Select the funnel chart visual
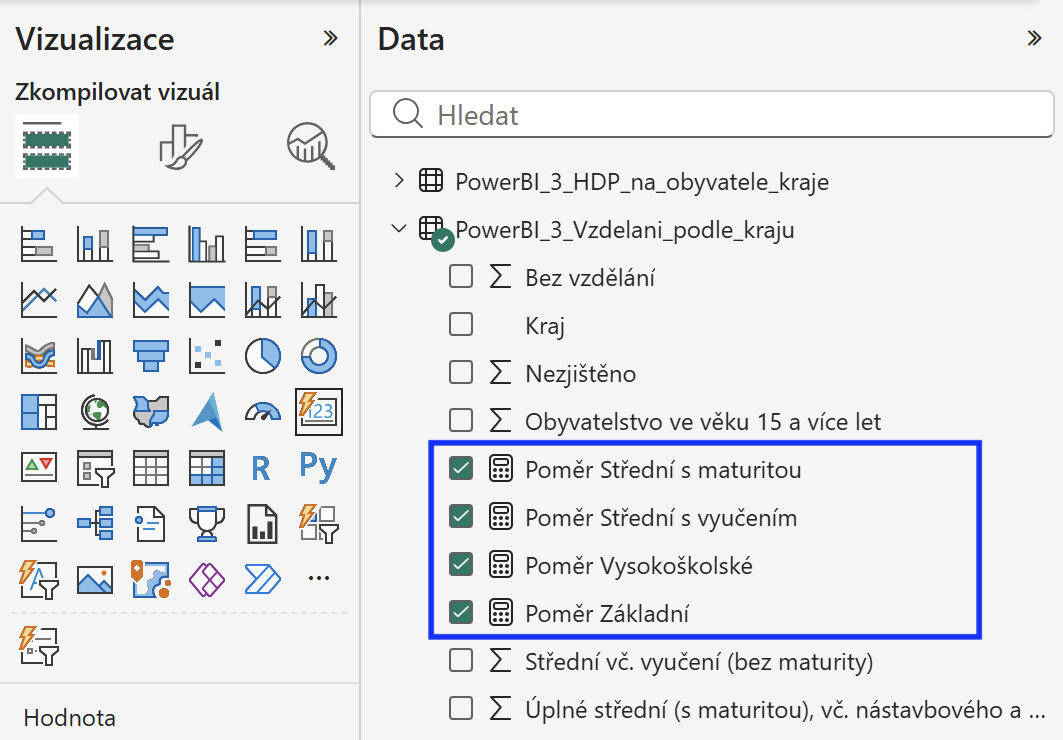Viewport: 1063px width, 740px height. (151, 356)
